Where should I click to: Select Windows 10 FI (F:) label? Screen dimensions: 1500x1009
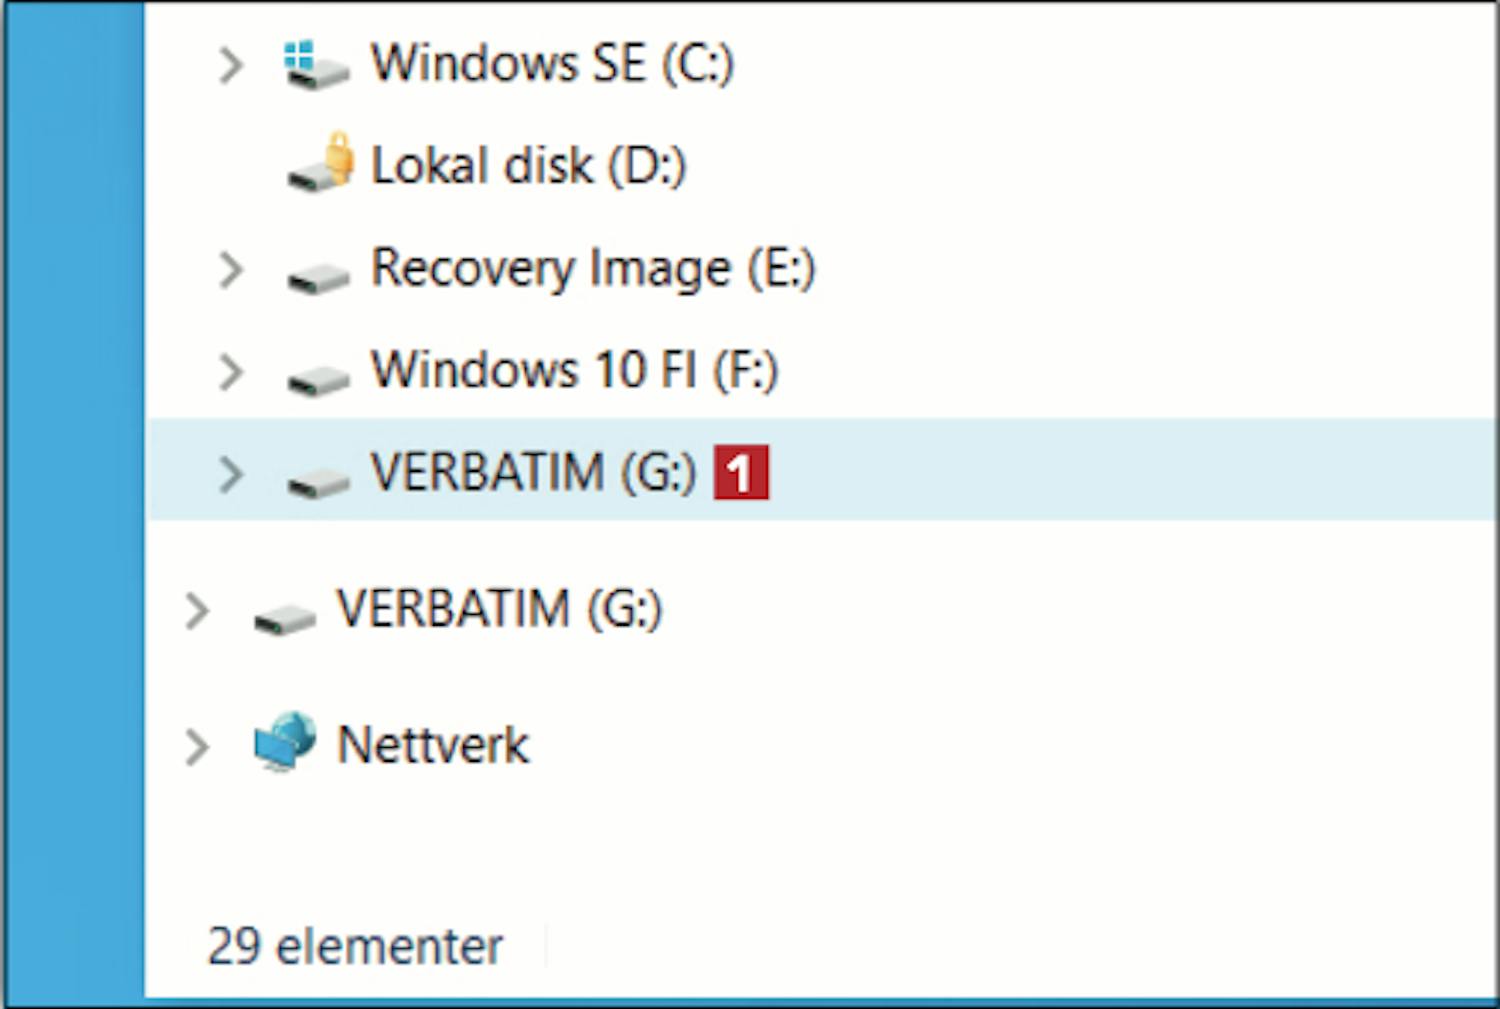tap(575, 370)
